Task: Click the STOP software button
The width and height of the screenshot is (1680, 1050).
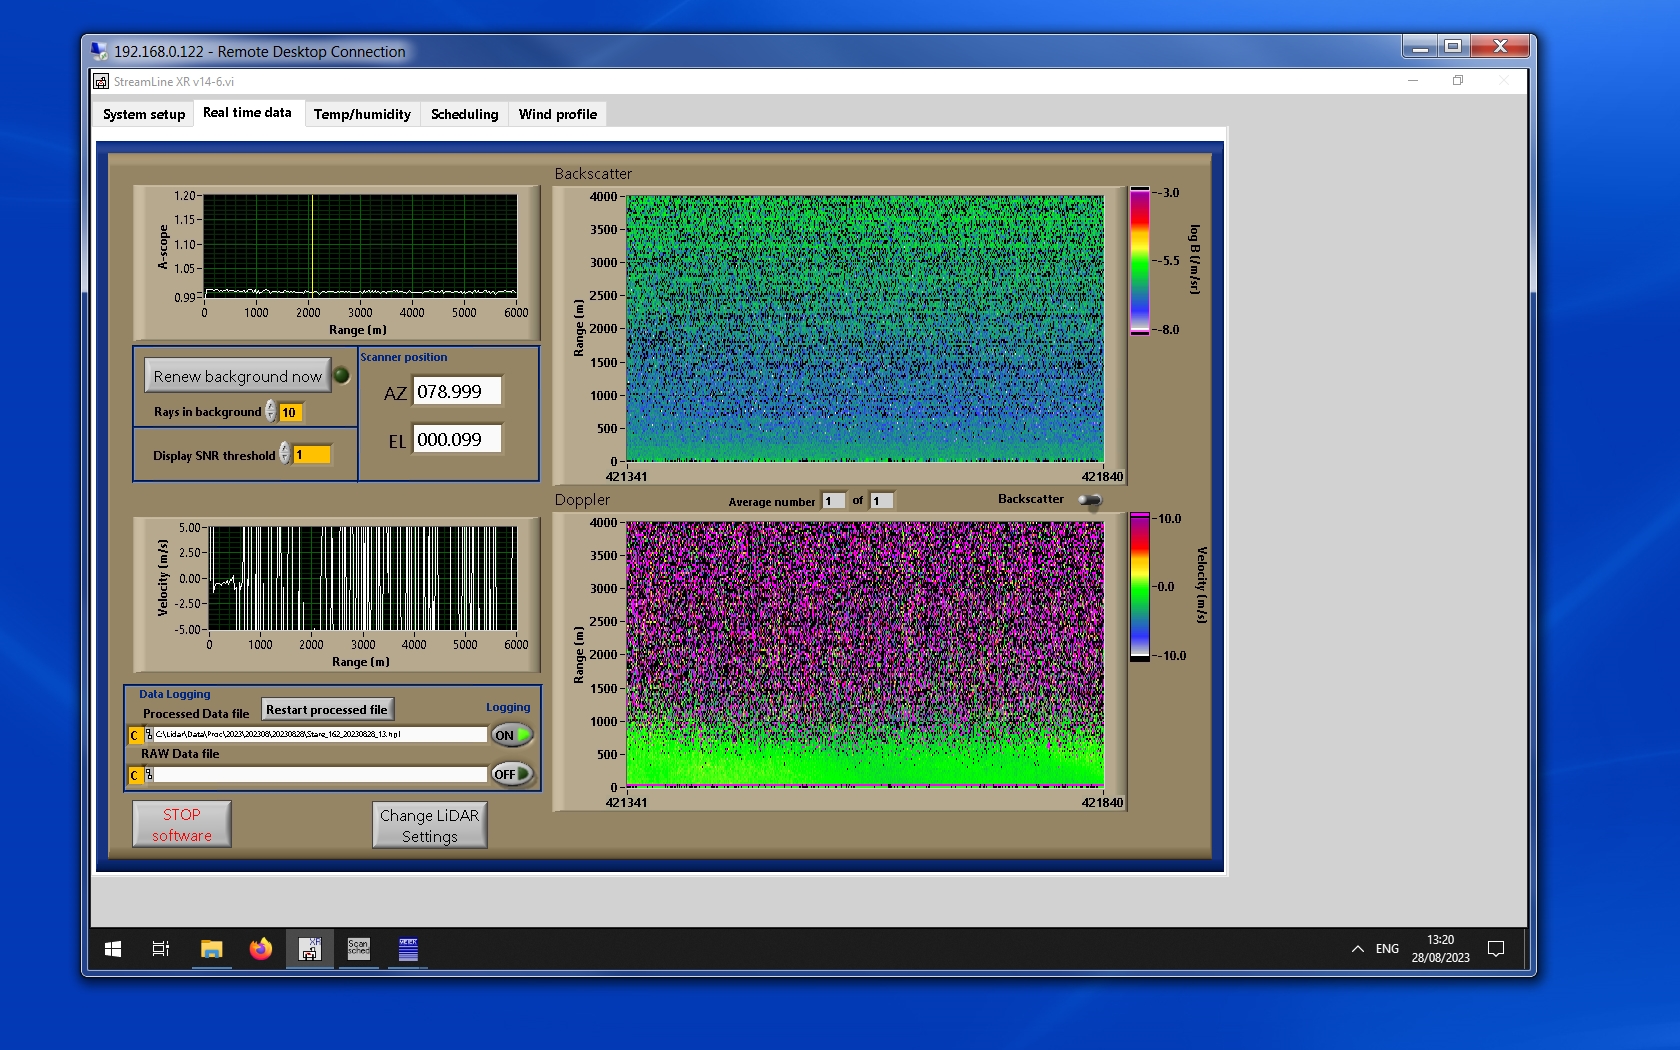Action: [182, 825]
